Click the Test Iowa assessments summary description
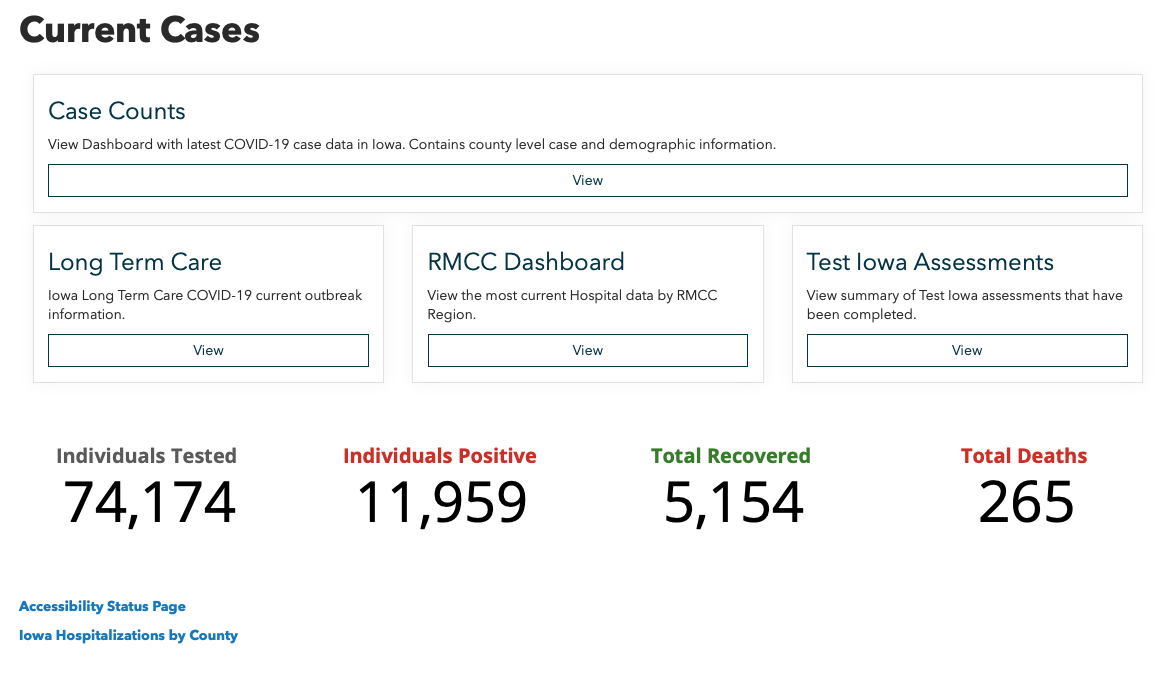 point(964,304)
